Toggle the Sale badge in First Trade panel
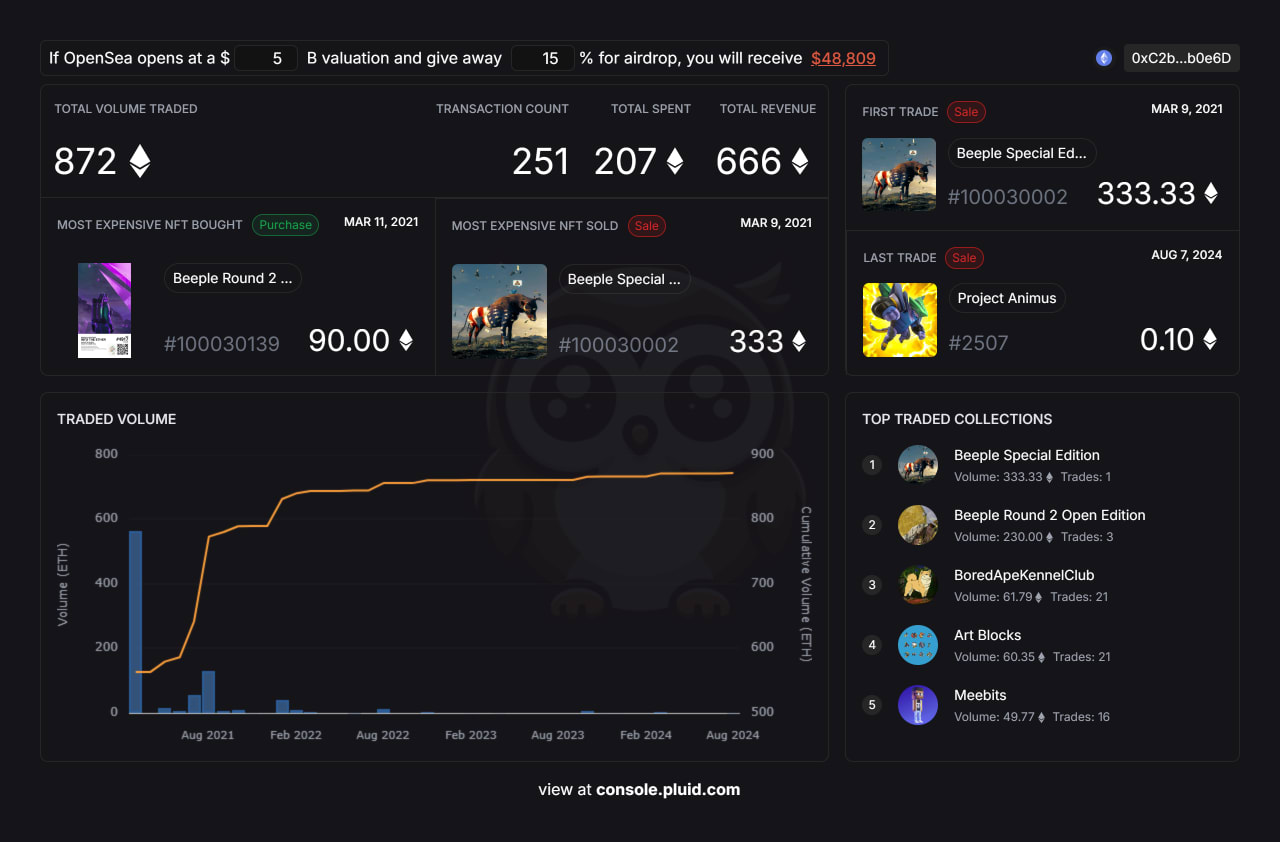The height and width of the screenshot is (842, 1280). pyautogui.click(x=966, y=112)
